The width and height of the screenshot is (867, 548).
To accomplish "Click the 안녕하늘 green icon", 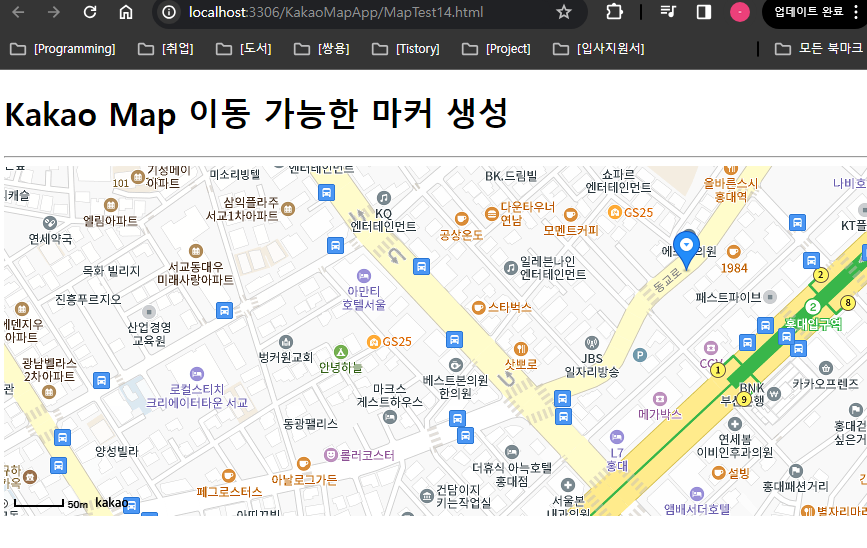I will click(341, 352).
